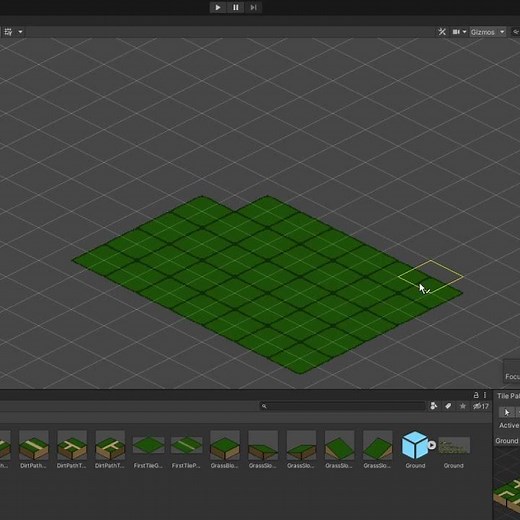Switch to the Tile Palette tab

tap(508, 396)
